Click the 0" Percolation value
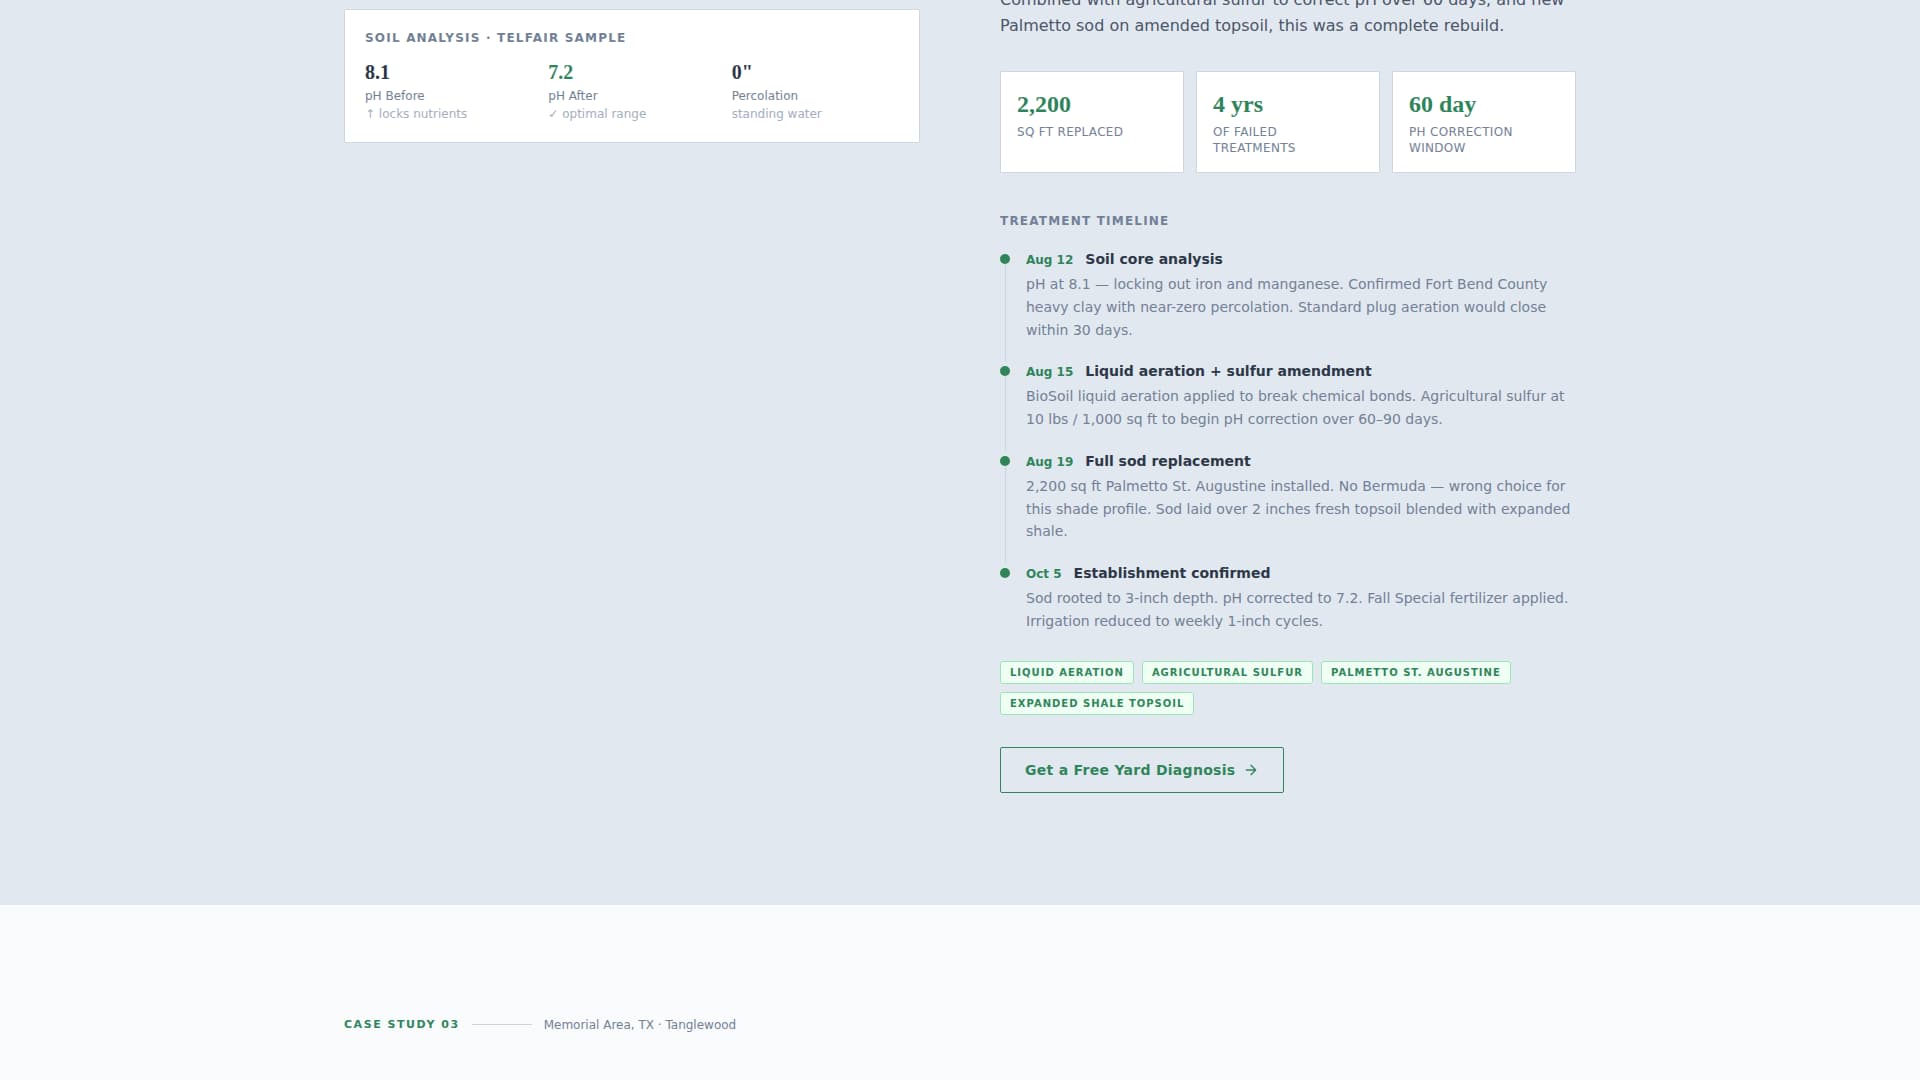 pyautogui.click(x=741, y=72)
